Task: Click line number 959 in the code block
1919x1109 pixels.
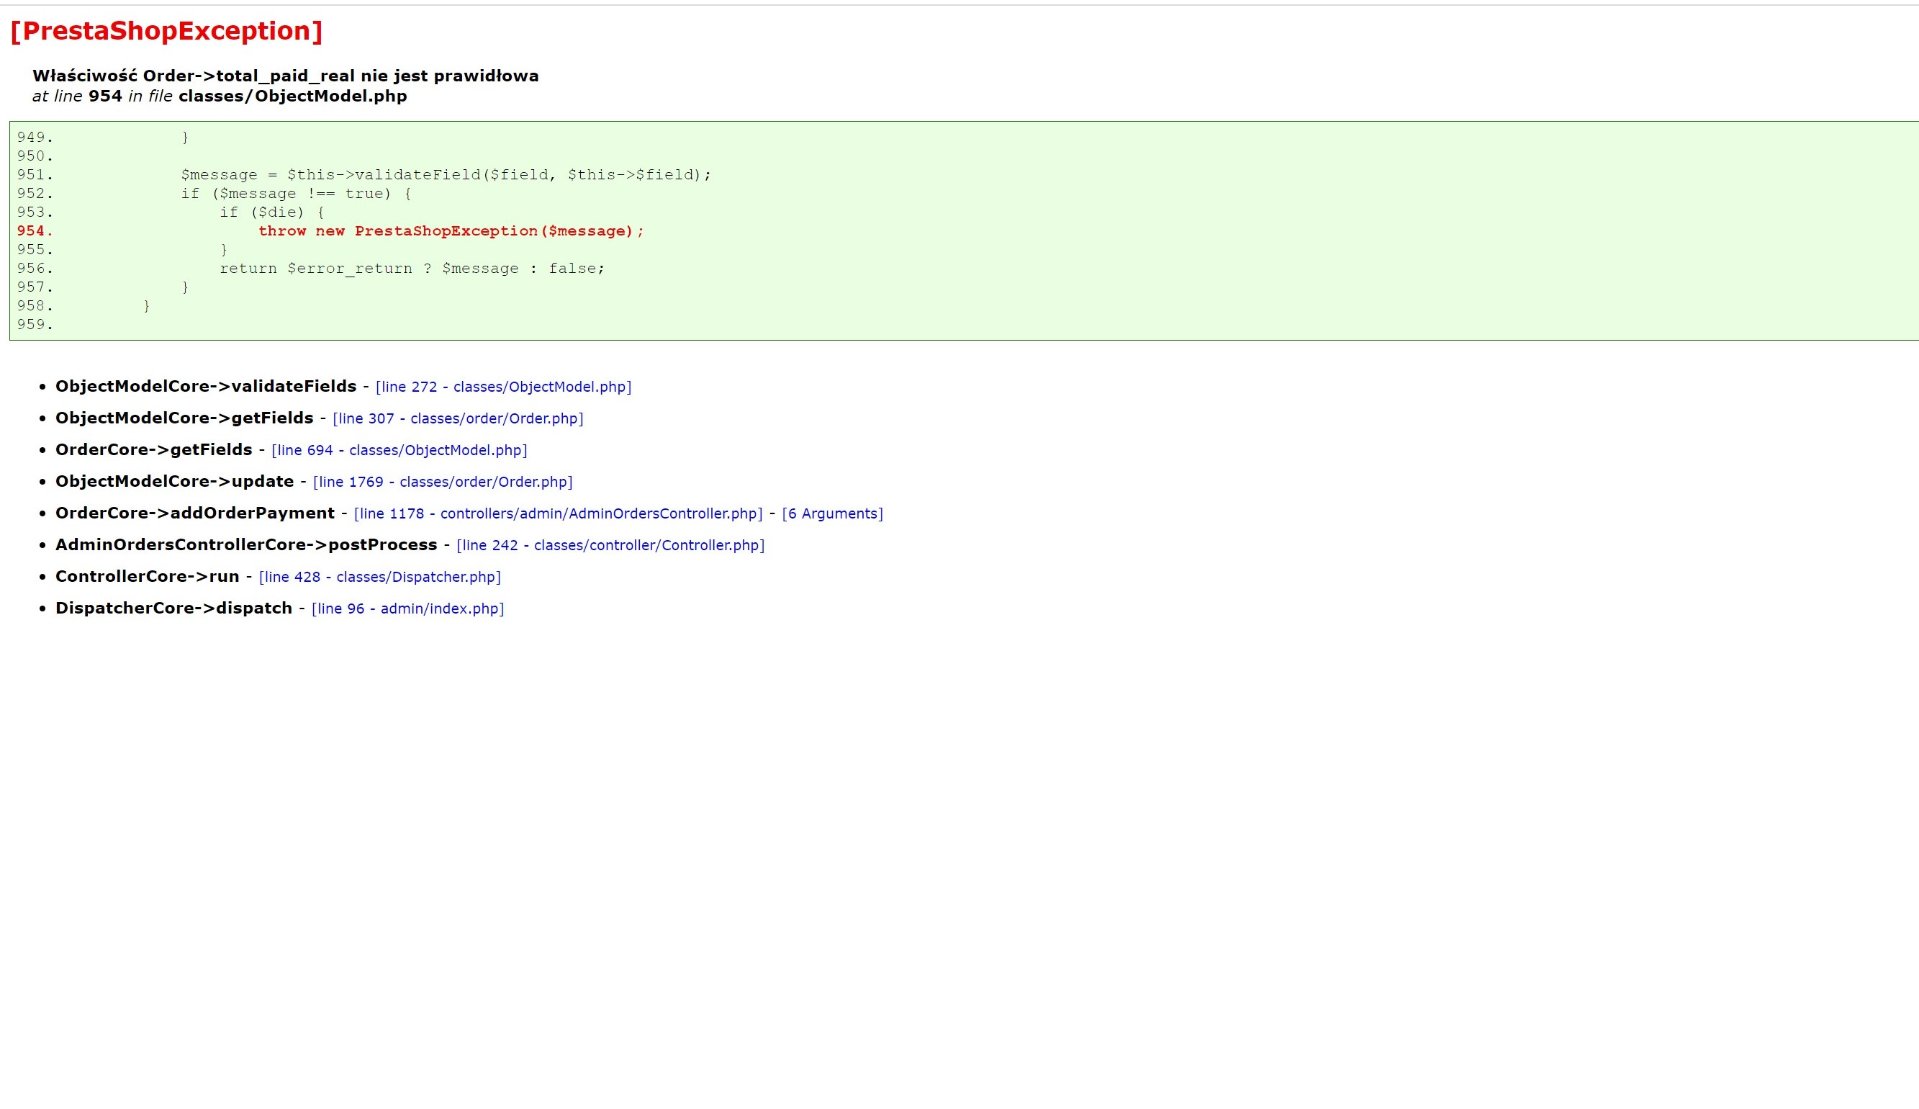Action: (35, 325)
